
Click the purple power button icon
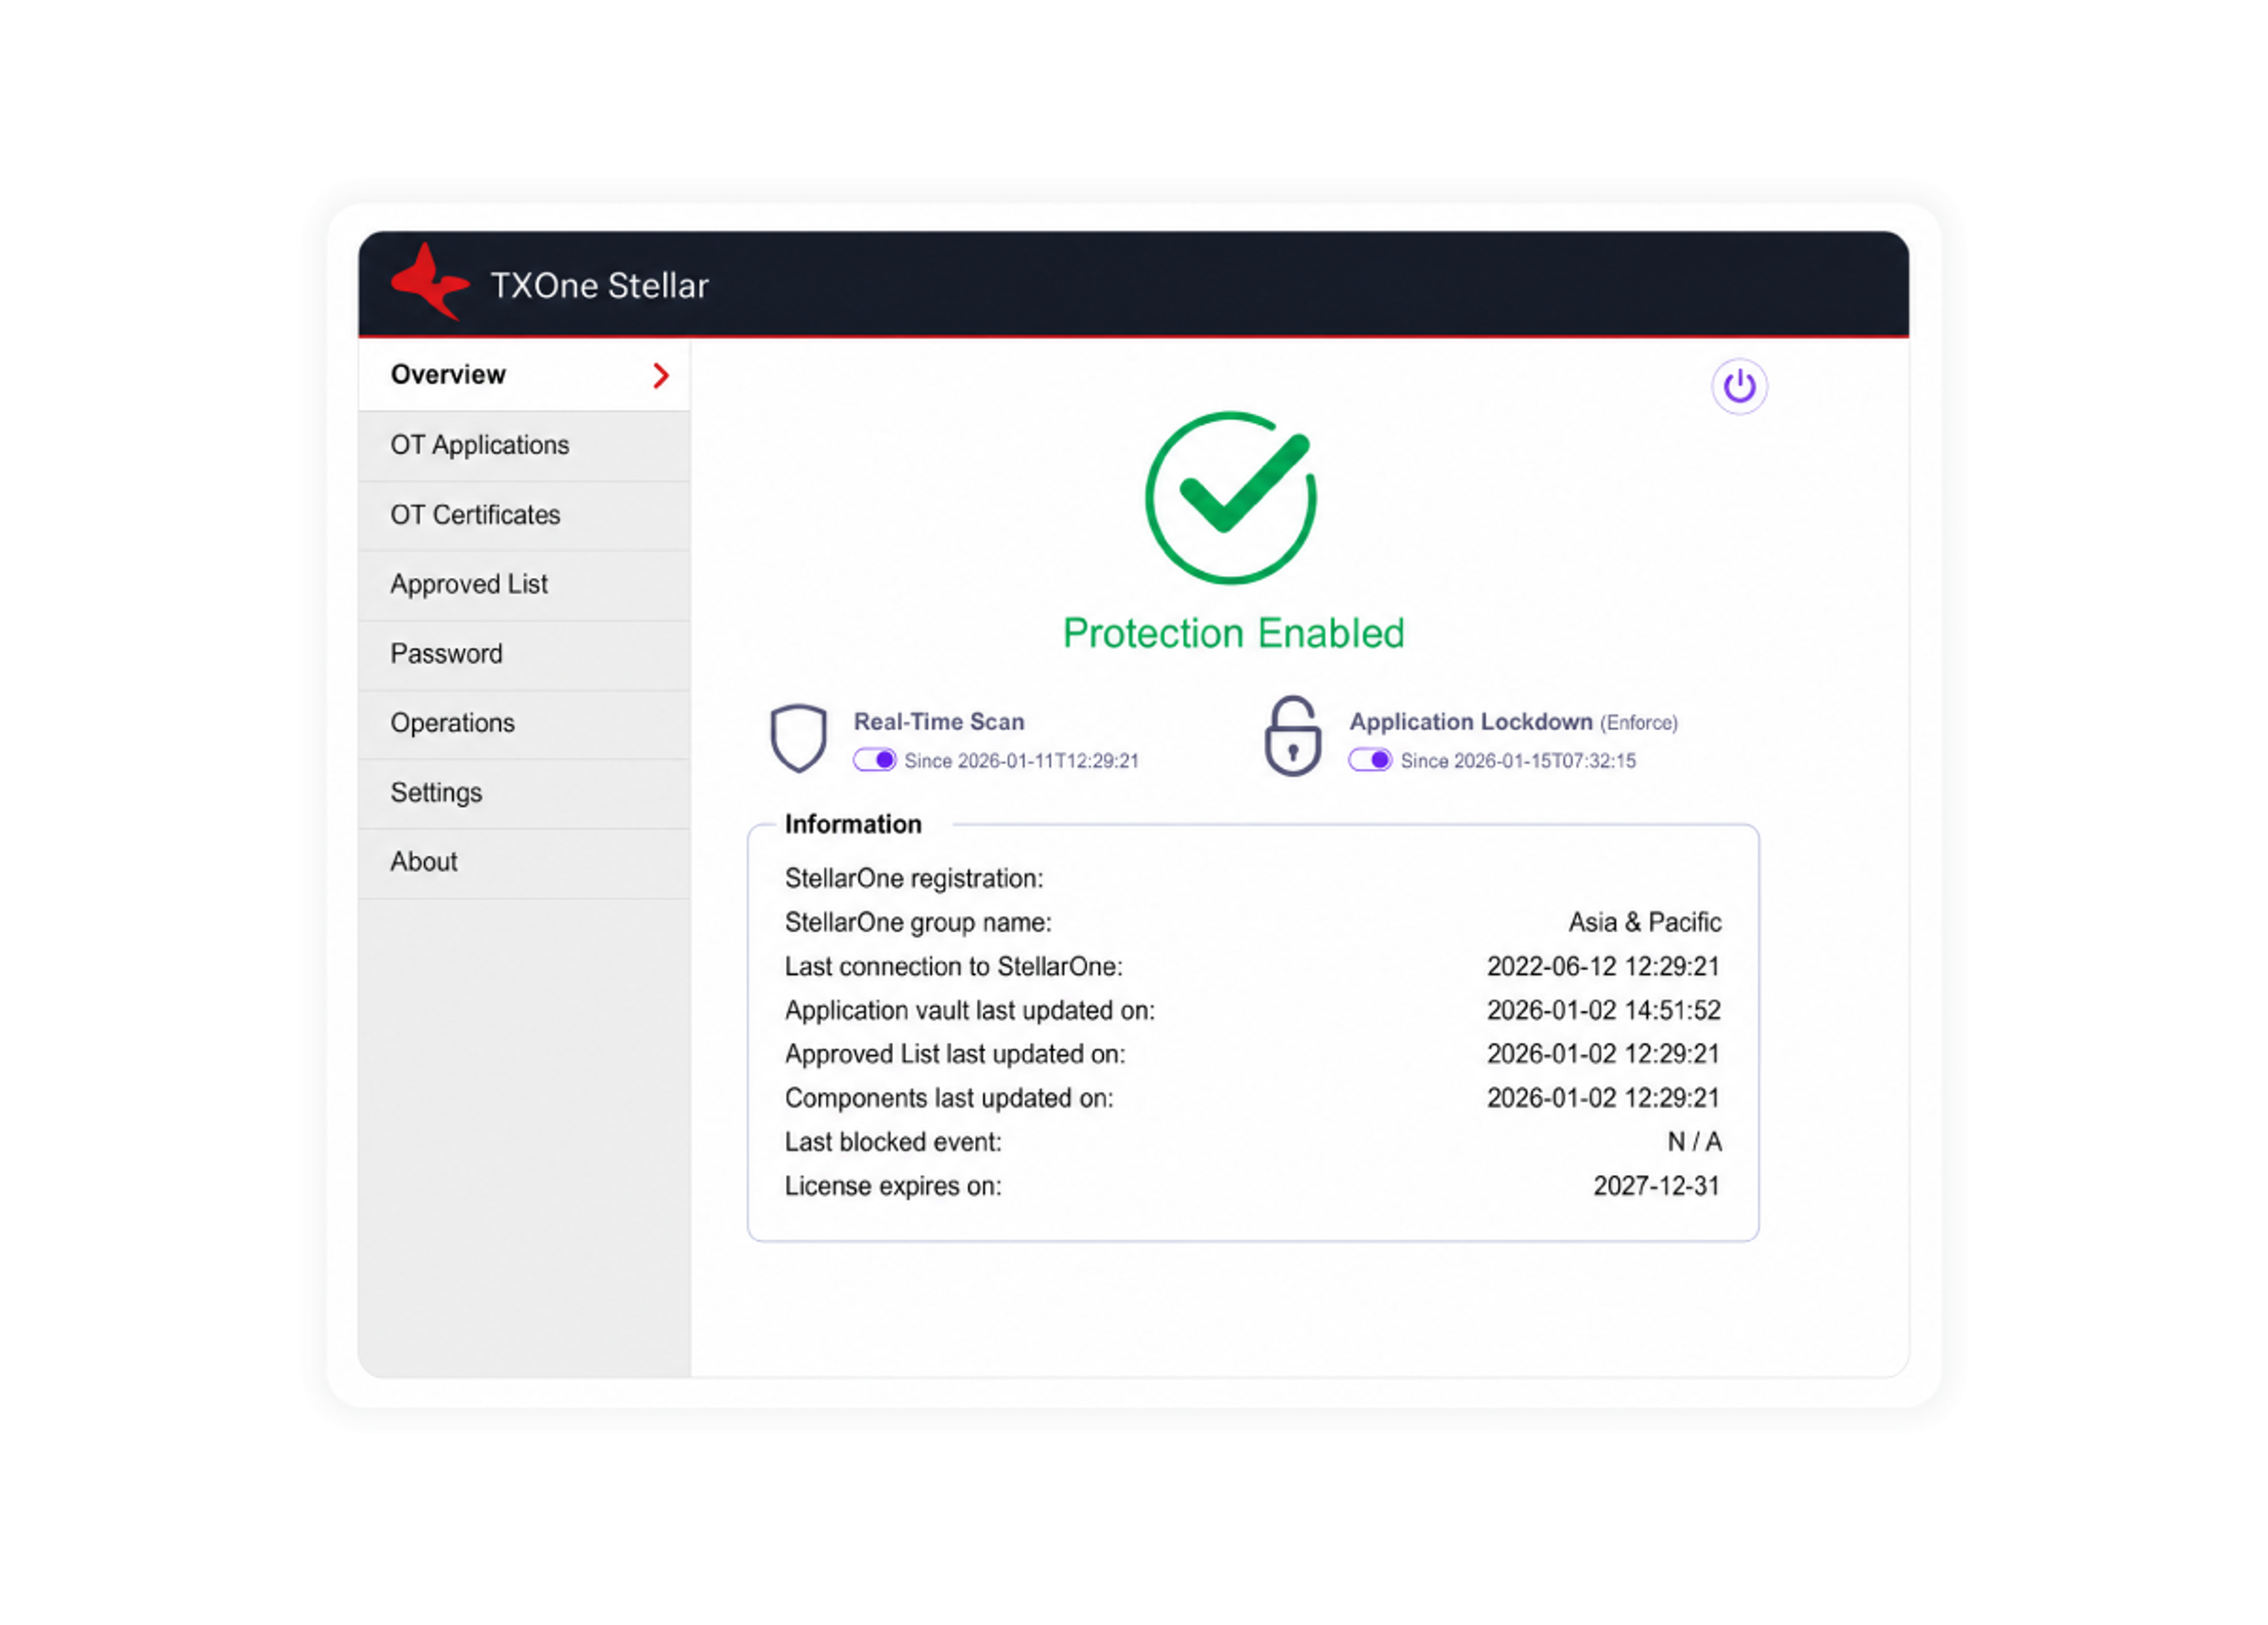pyautogui.click(x=1739, y=386)
